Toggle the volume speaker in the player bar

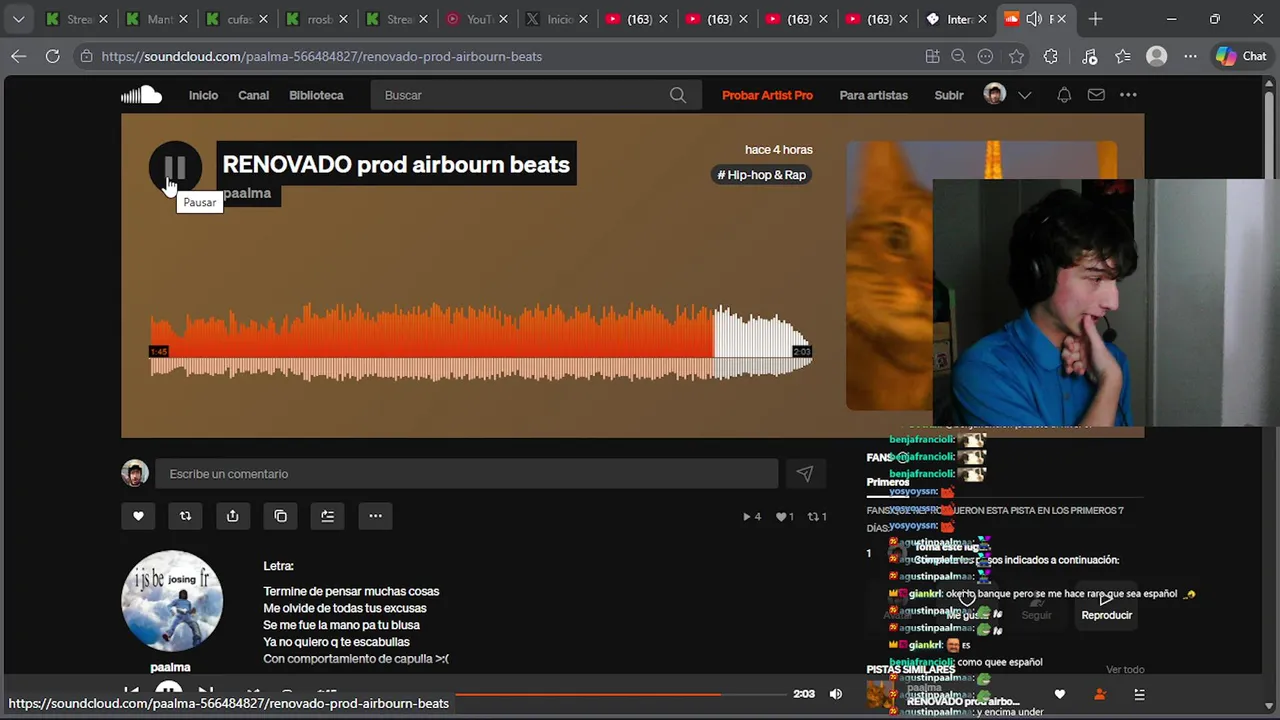pyautogui.click(x=836, y=694)
